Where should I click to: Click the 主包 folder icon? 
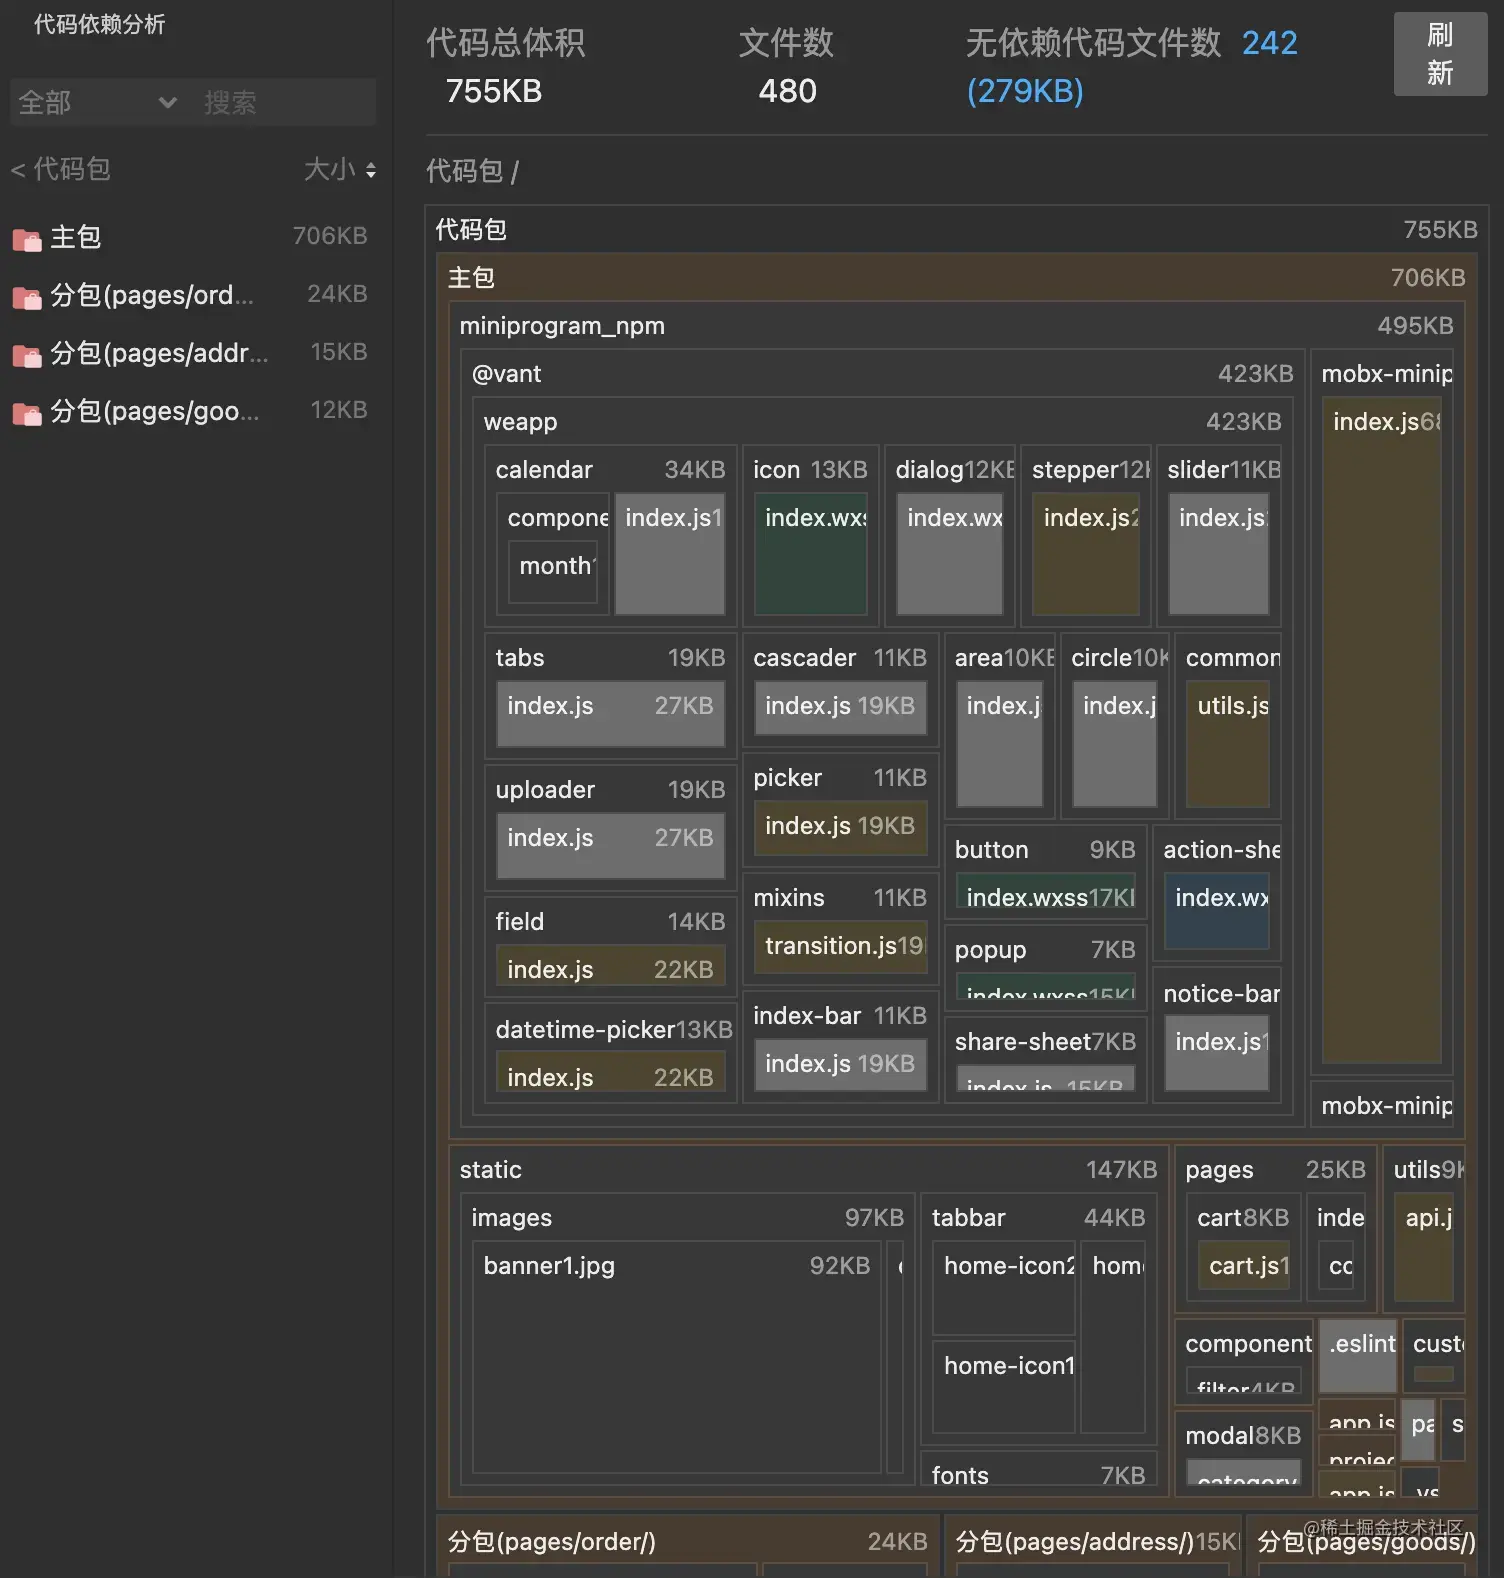27,239
